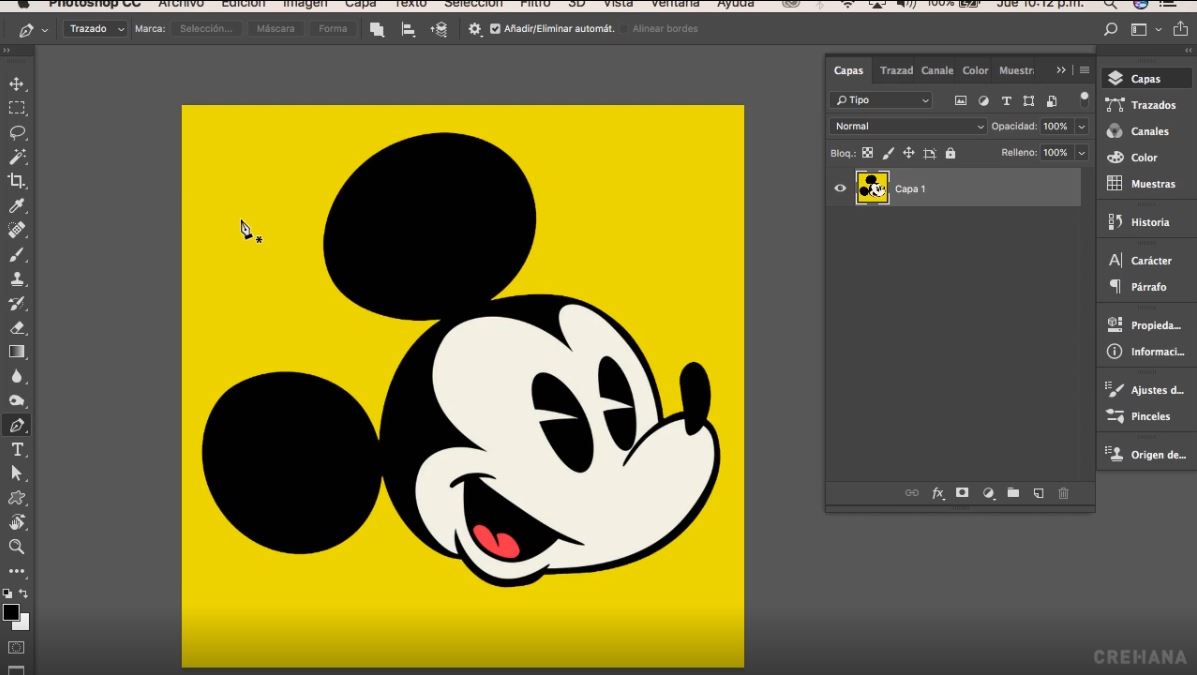The width and height of the screenshot is (1197, 675).
Task: Hide Capa 1 with eye icon
Action: (x=840, y=189)
